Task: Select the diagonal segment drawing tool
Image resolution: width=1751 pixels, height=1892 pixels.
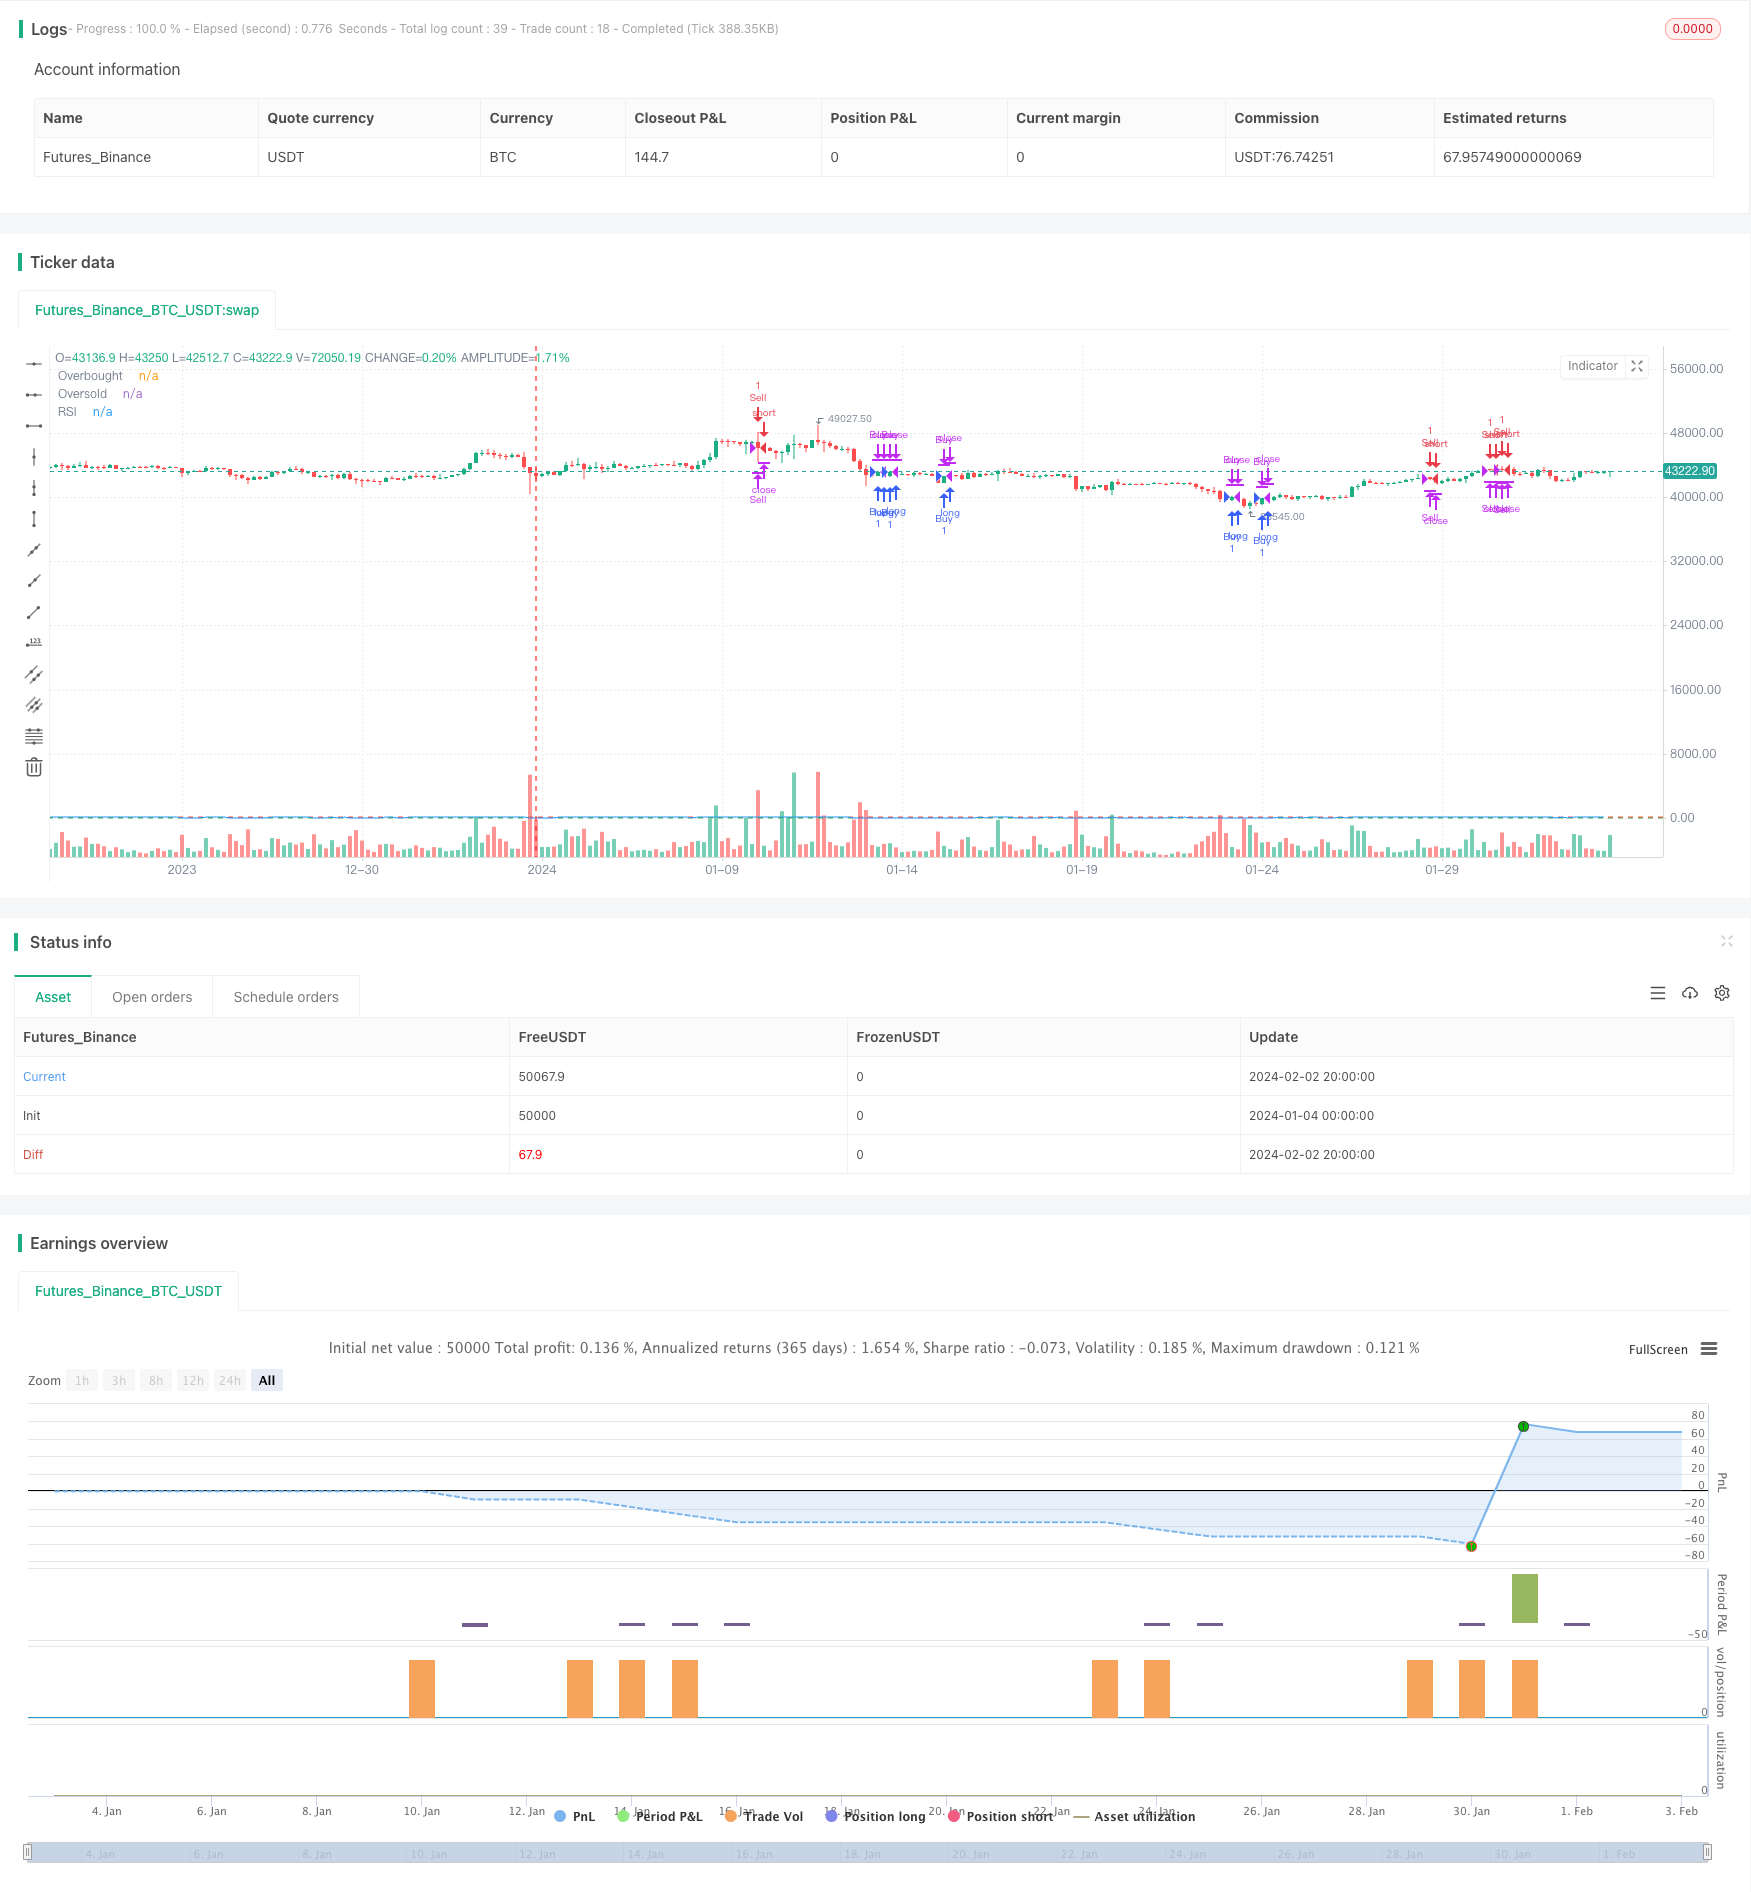Action: tap(34, 612)
